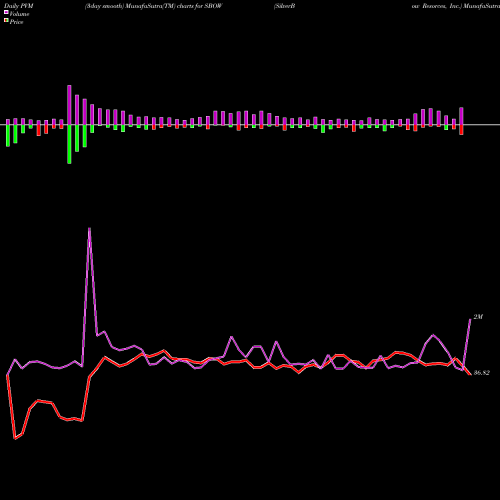This screenshot has height=500, width=500.
Task: Click the Volume legend color swatch
Action: [6, 12]
